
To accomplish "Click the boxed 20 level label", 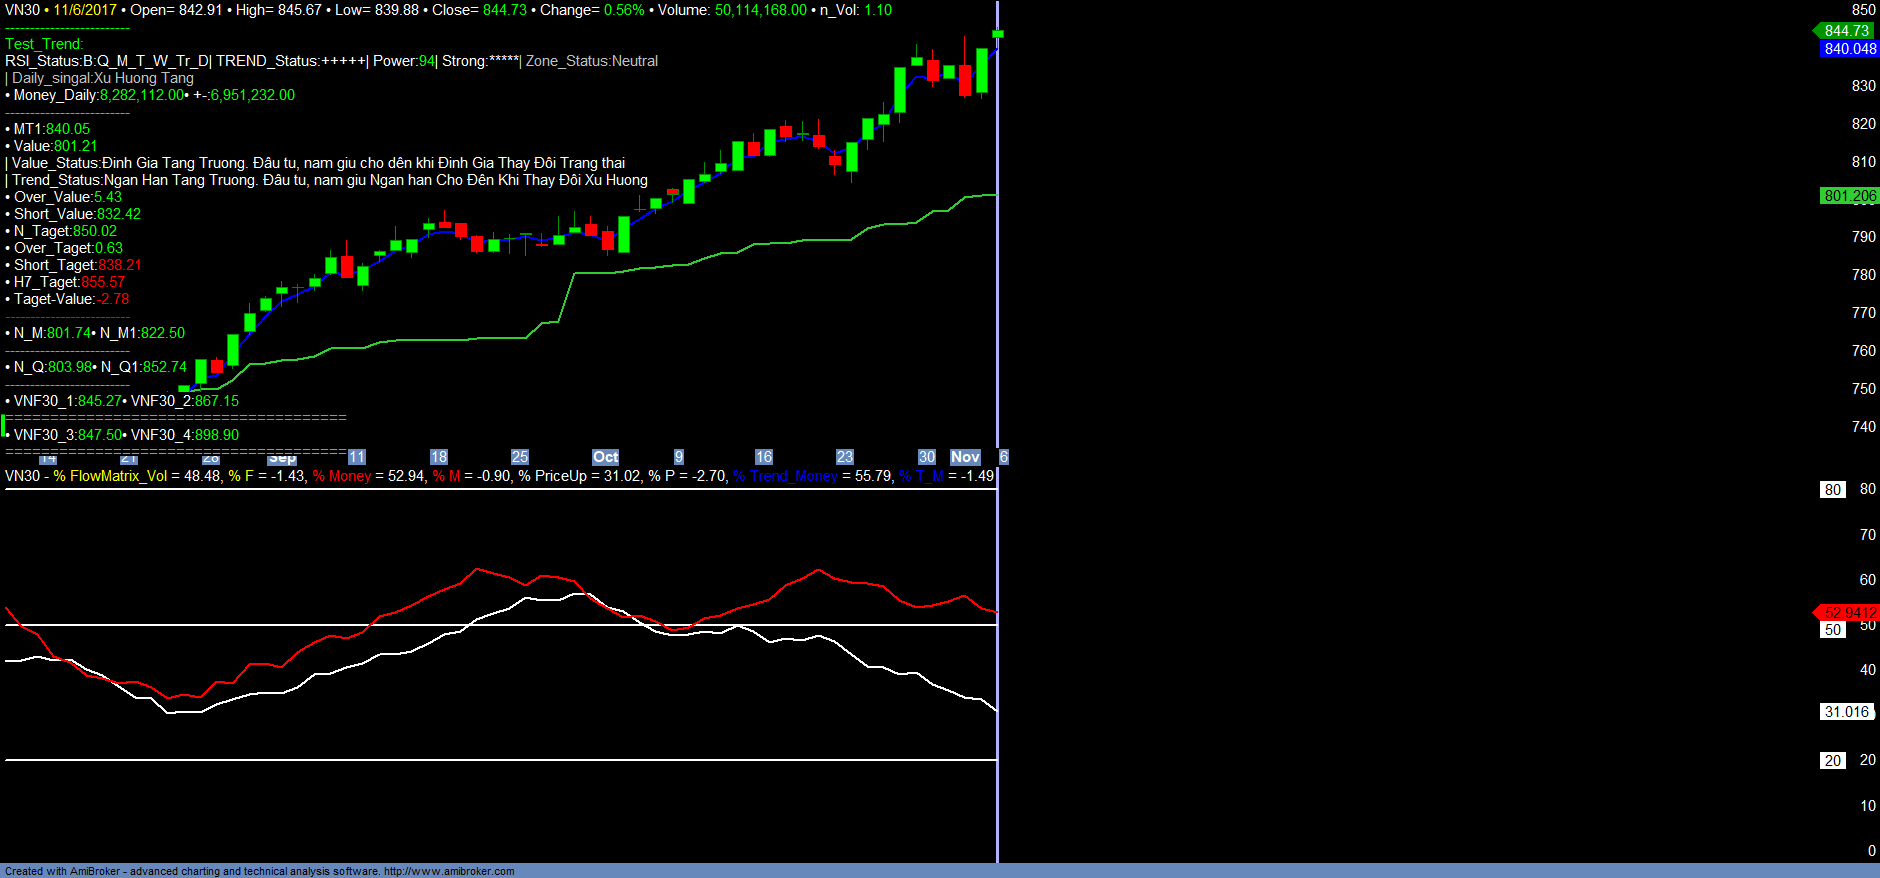I will pos(1832,761).
